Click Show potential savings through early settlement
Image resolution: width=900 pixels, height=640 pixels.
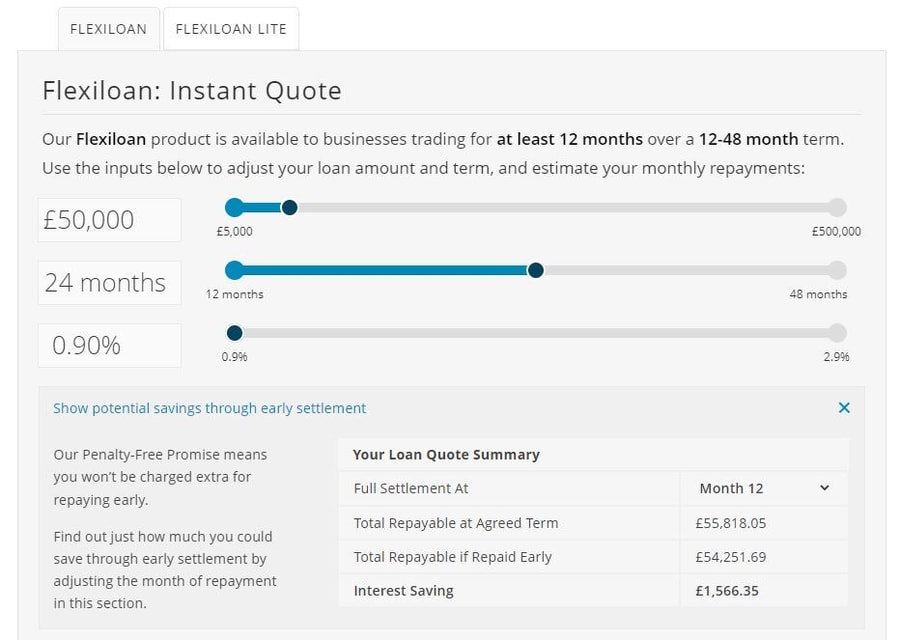coord(210,408)
